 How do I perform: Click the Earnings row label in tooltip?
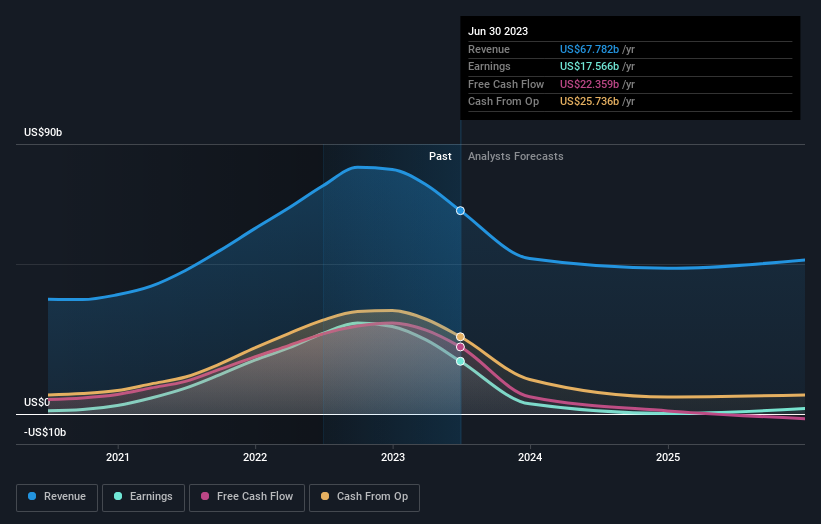[x=489, y=66]
